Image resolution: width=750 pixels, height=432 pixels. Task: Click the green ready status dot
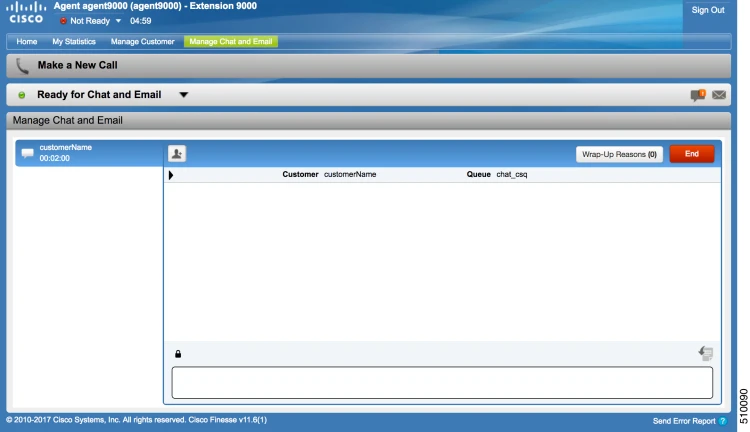[22, 95]
